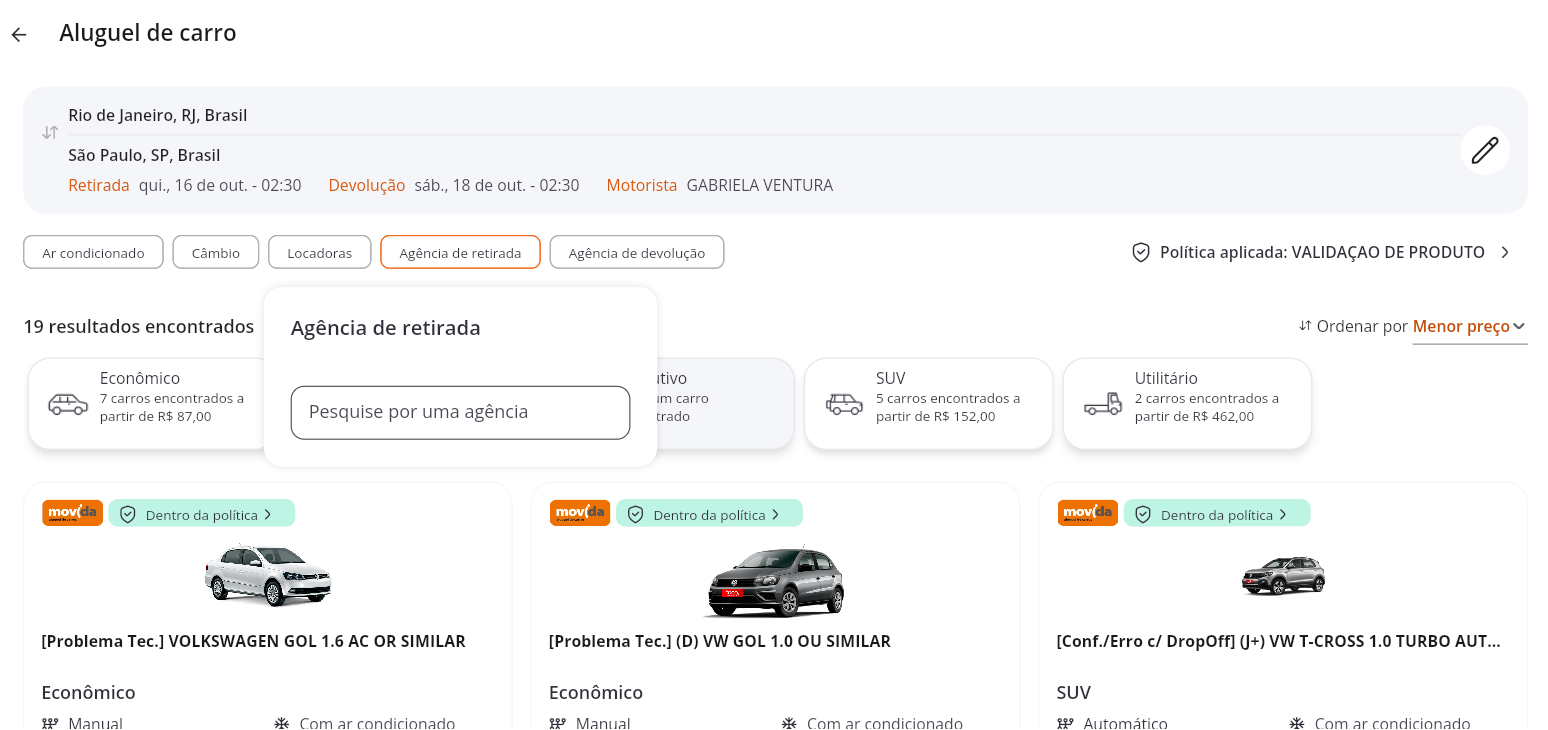Click the pencil edit search icon

coord(1485,150)
